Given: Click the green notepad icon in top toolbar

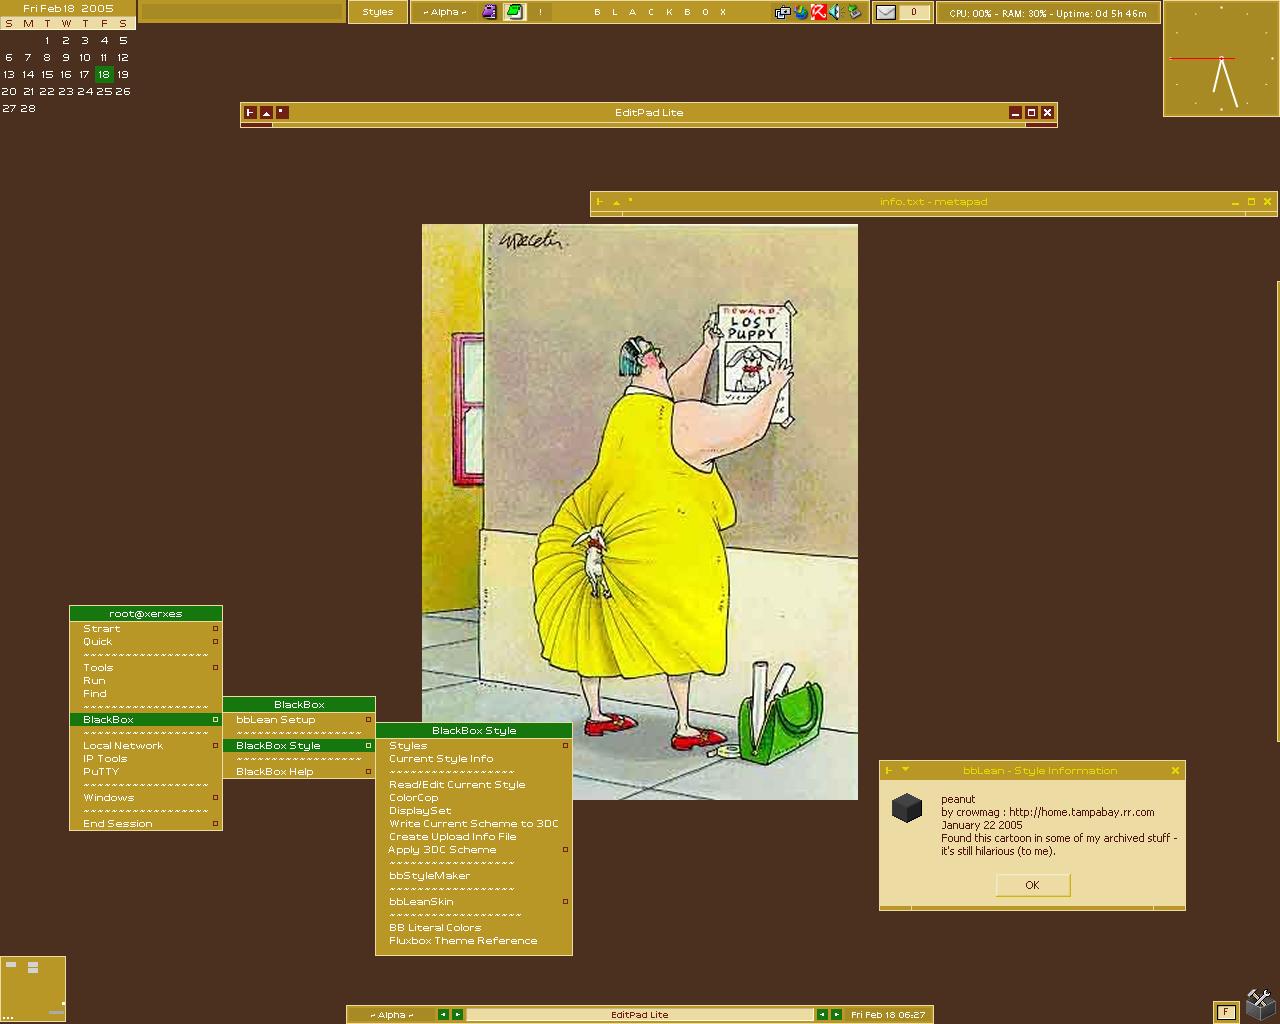Looking at the screenshot, I should (x=514, y=12).
